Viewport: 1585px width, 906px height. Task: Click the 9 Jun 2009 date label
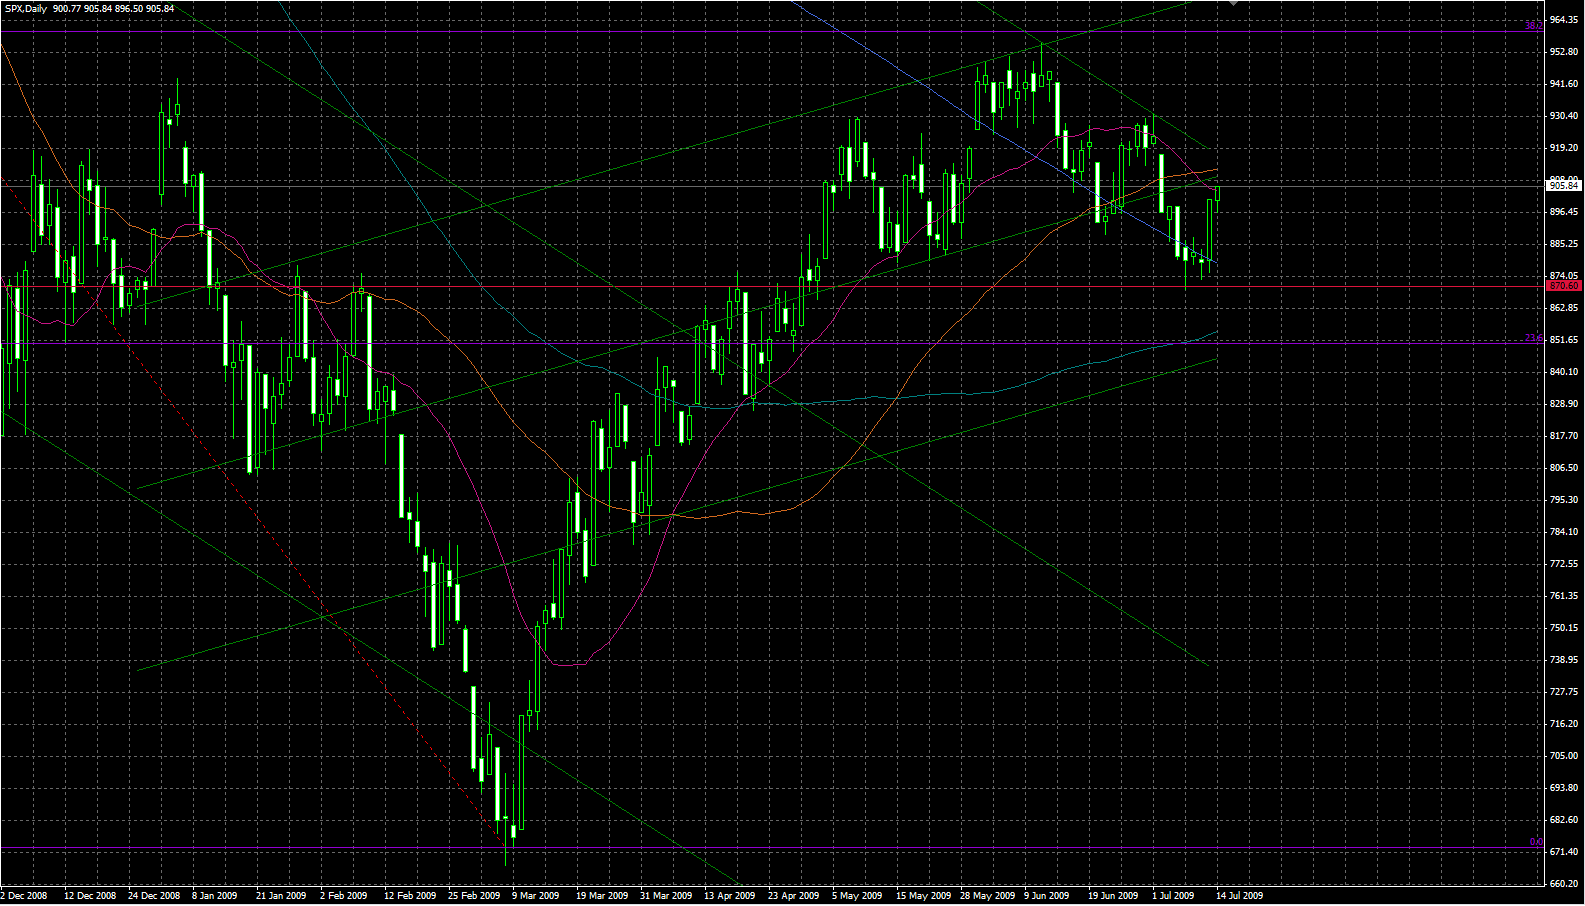coord(1047,896)
